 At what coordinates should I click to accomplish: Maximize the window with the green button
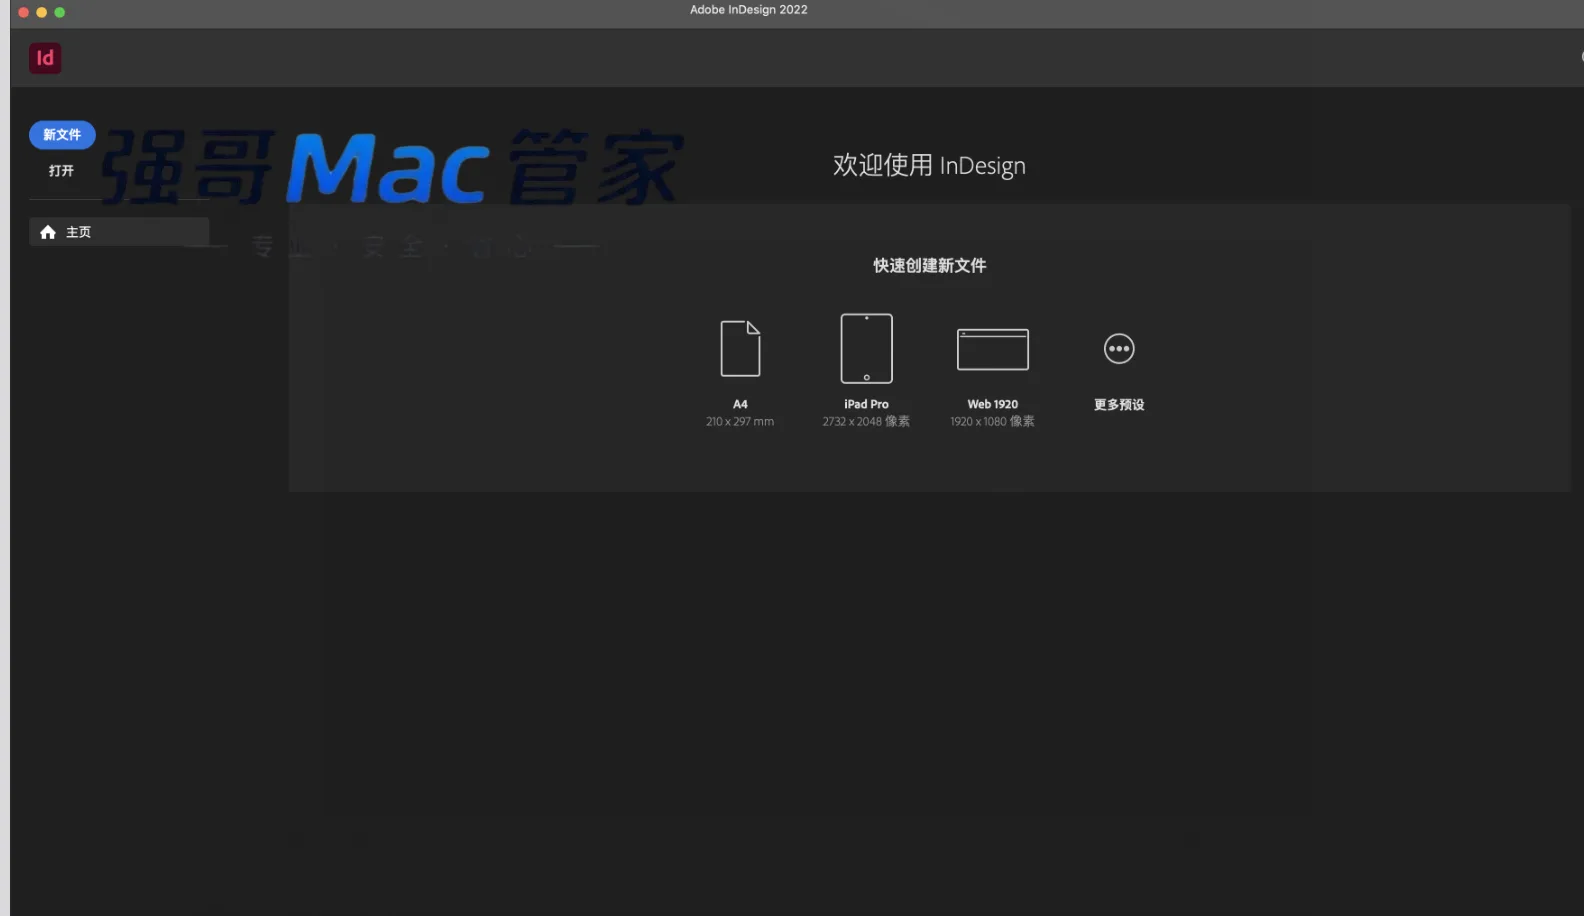pos(60,12)
